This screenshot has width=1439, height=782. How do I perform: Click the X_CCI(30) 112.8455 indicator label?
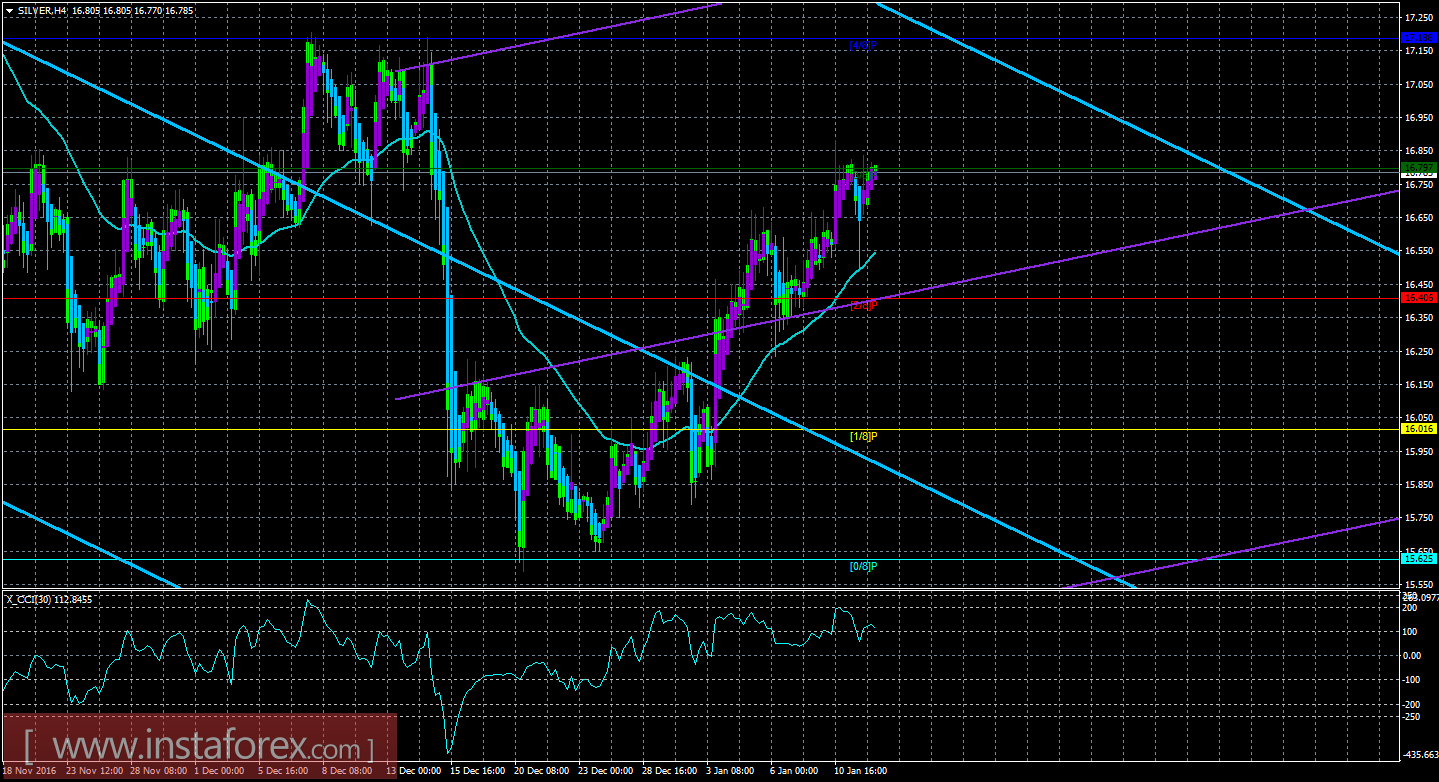pyautogui.click(x=50, y=600)
